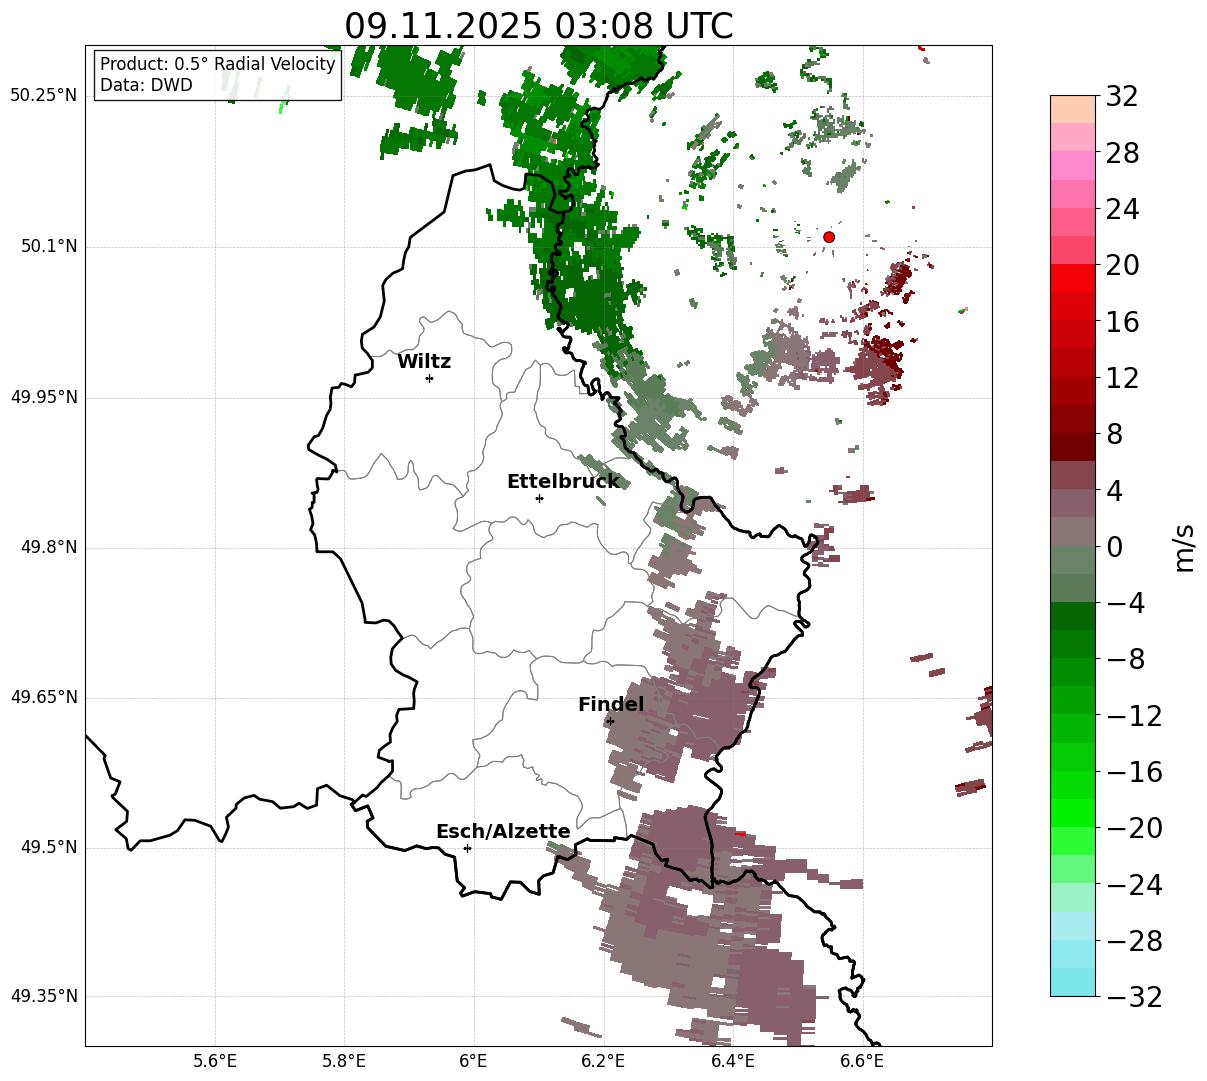Click the colorbar tick label 8
1207x1081 pixels.
coord(1114,434)
